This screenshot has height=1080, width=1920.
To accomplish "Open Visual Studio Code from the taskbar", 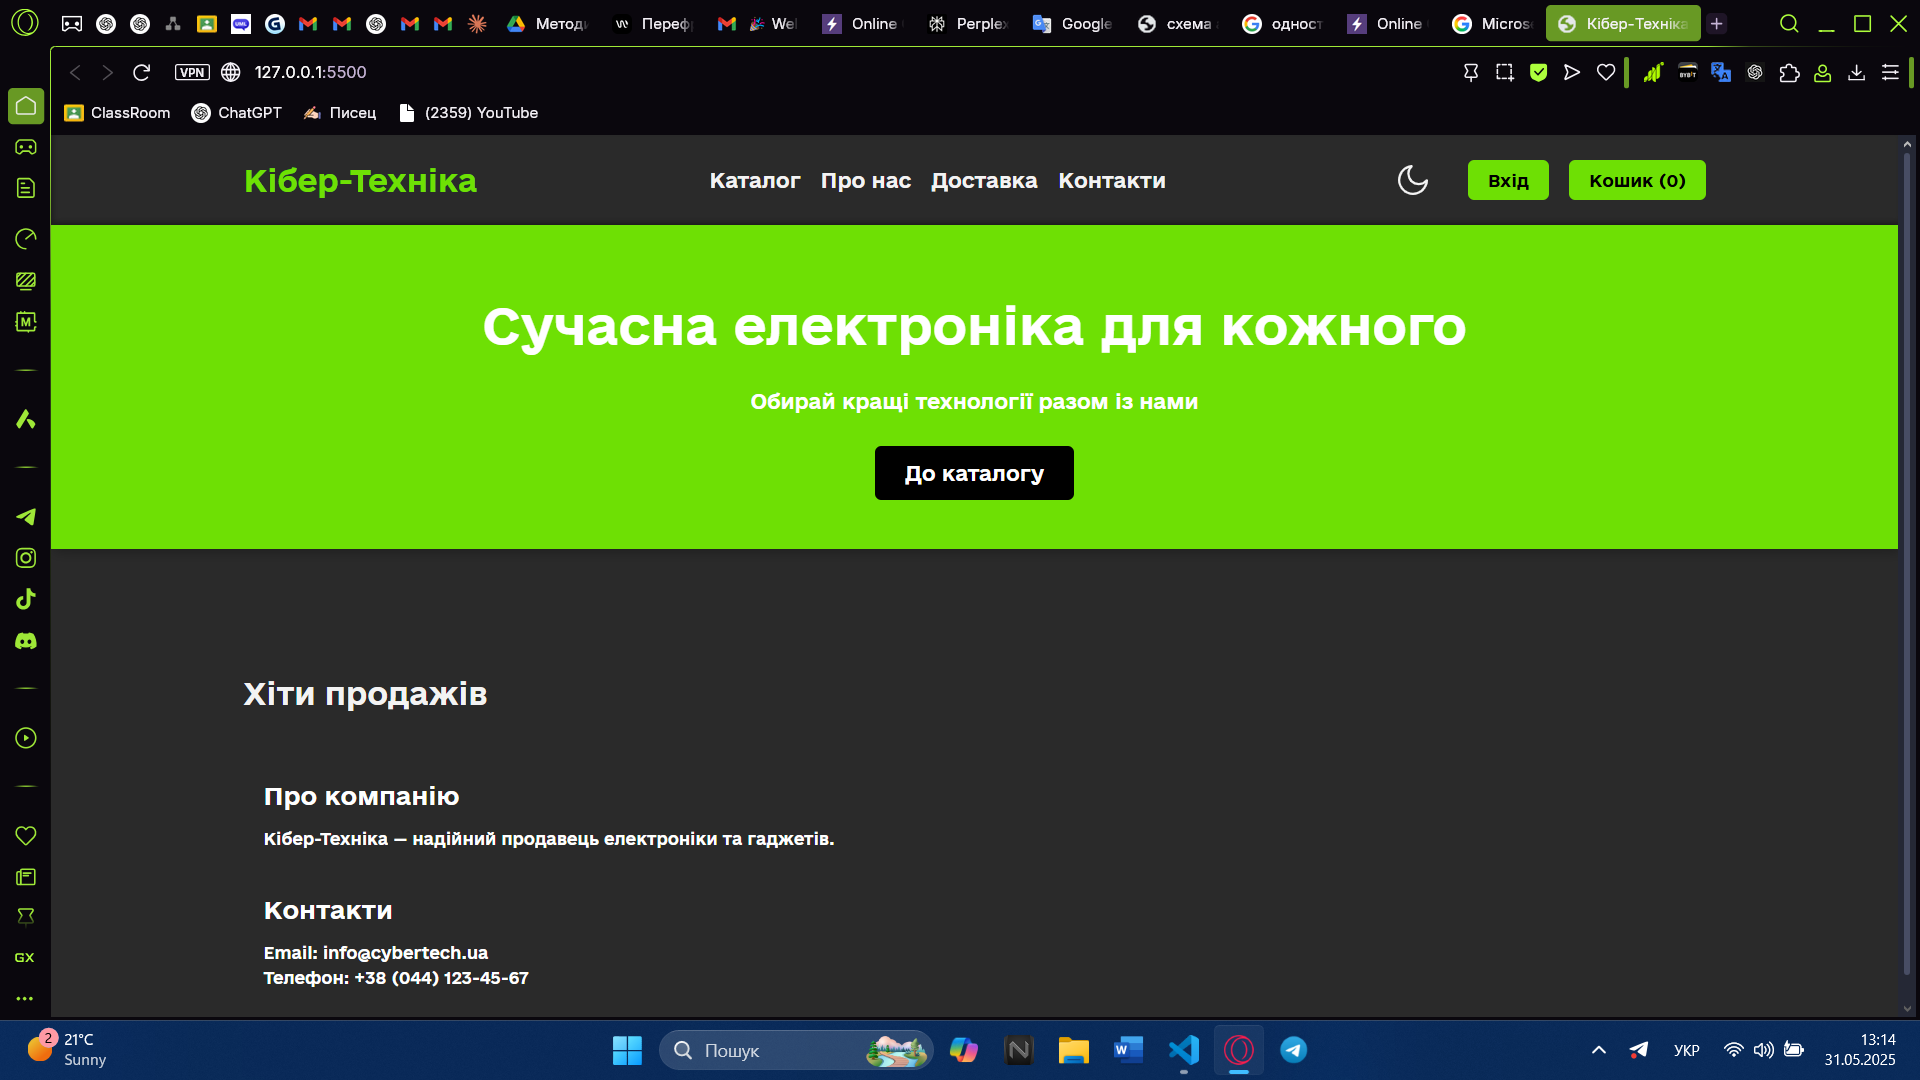I will [1184, 1050].
